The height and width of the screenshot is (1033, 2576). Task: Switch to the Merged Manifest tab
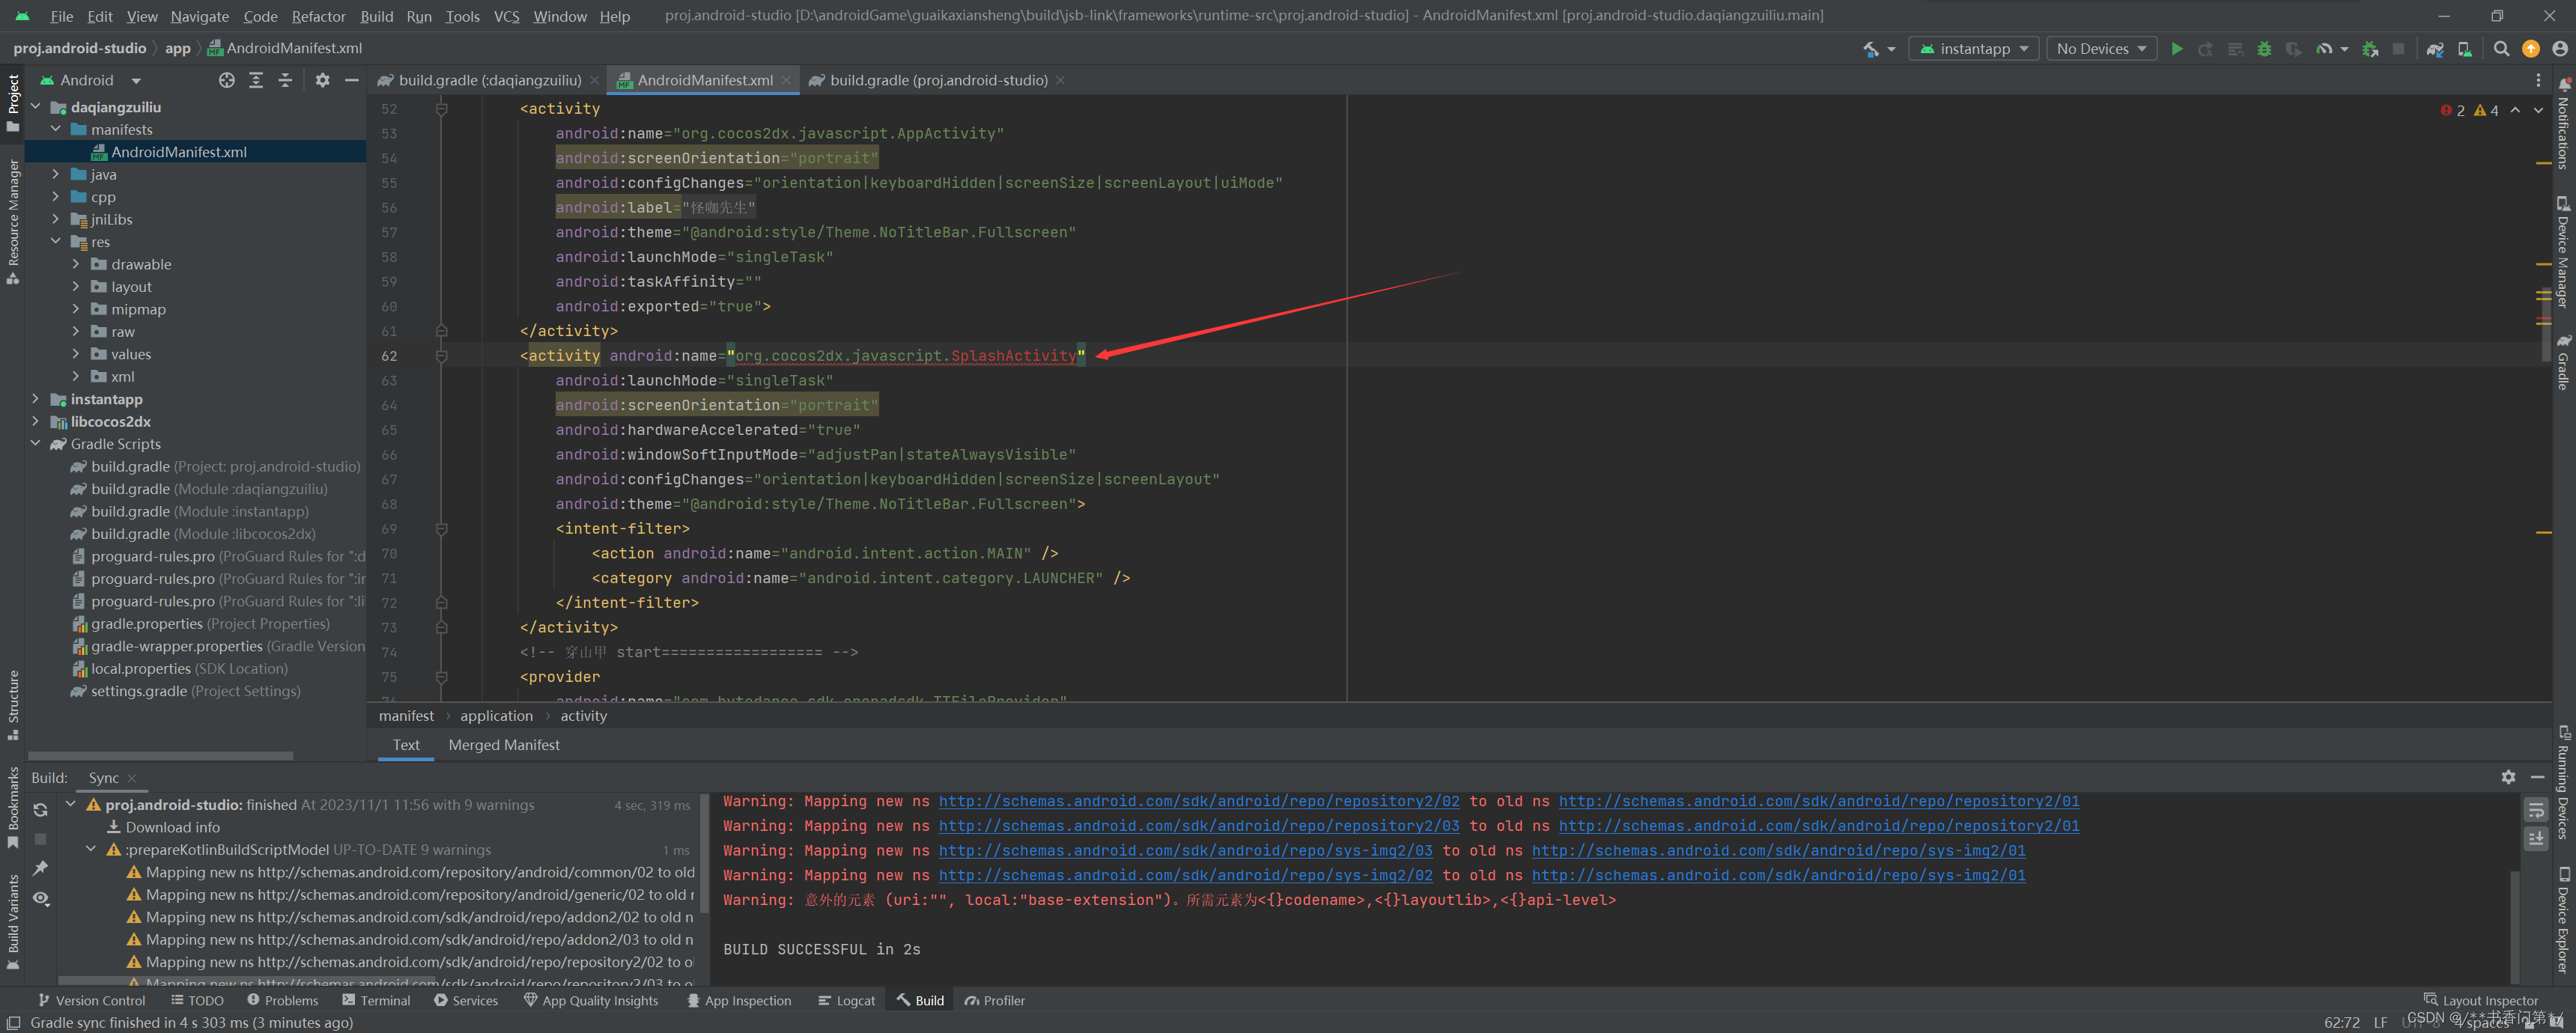503,745
